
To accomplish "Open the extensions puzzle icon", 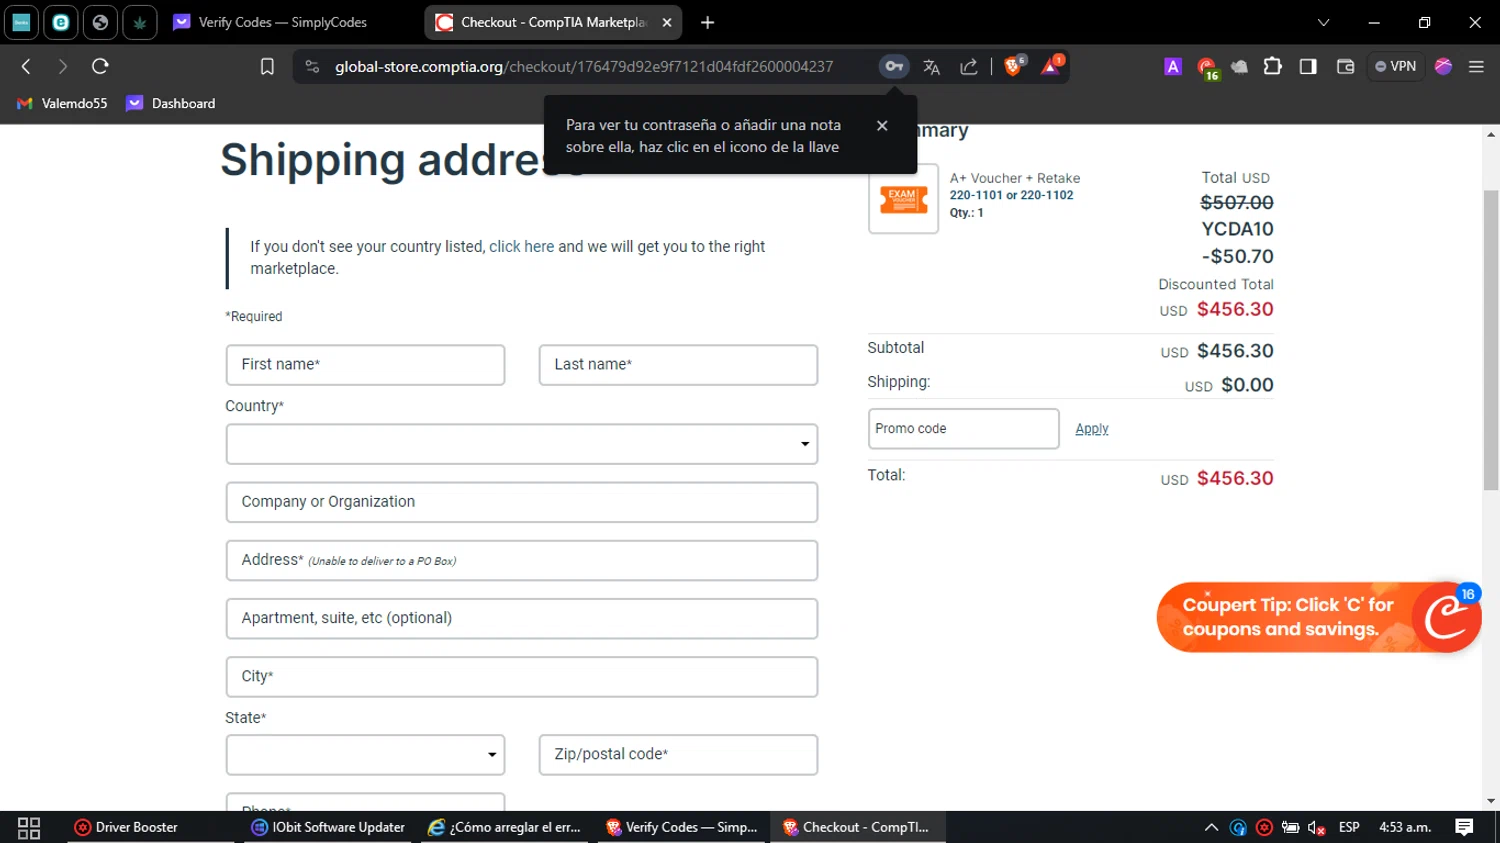I will tap(1272, 66).
